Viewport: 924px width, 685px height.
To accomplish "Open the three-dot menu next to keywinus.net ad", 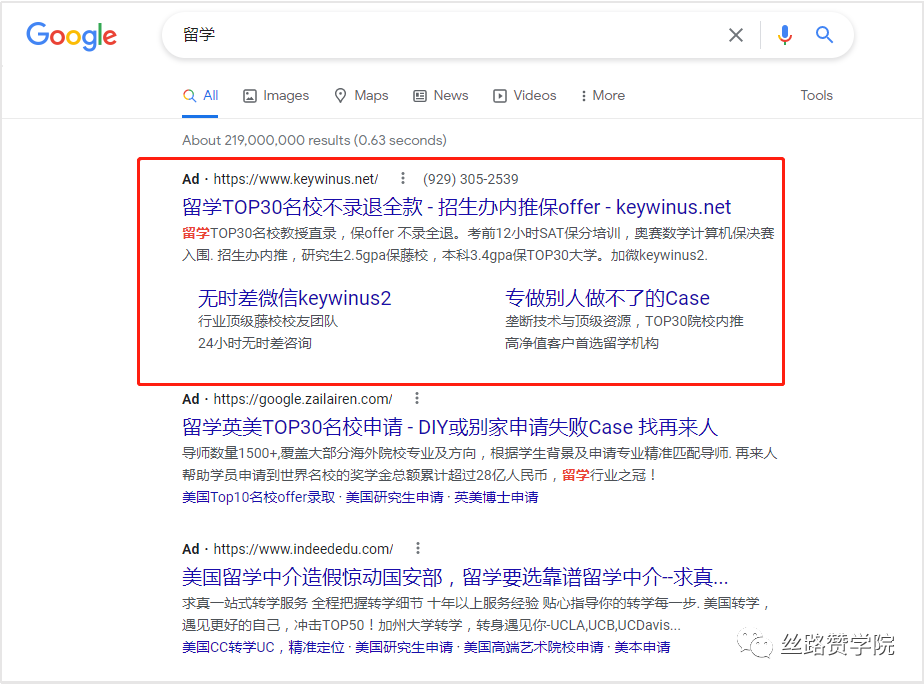I will pyautogui.click(x=403, y=179).
